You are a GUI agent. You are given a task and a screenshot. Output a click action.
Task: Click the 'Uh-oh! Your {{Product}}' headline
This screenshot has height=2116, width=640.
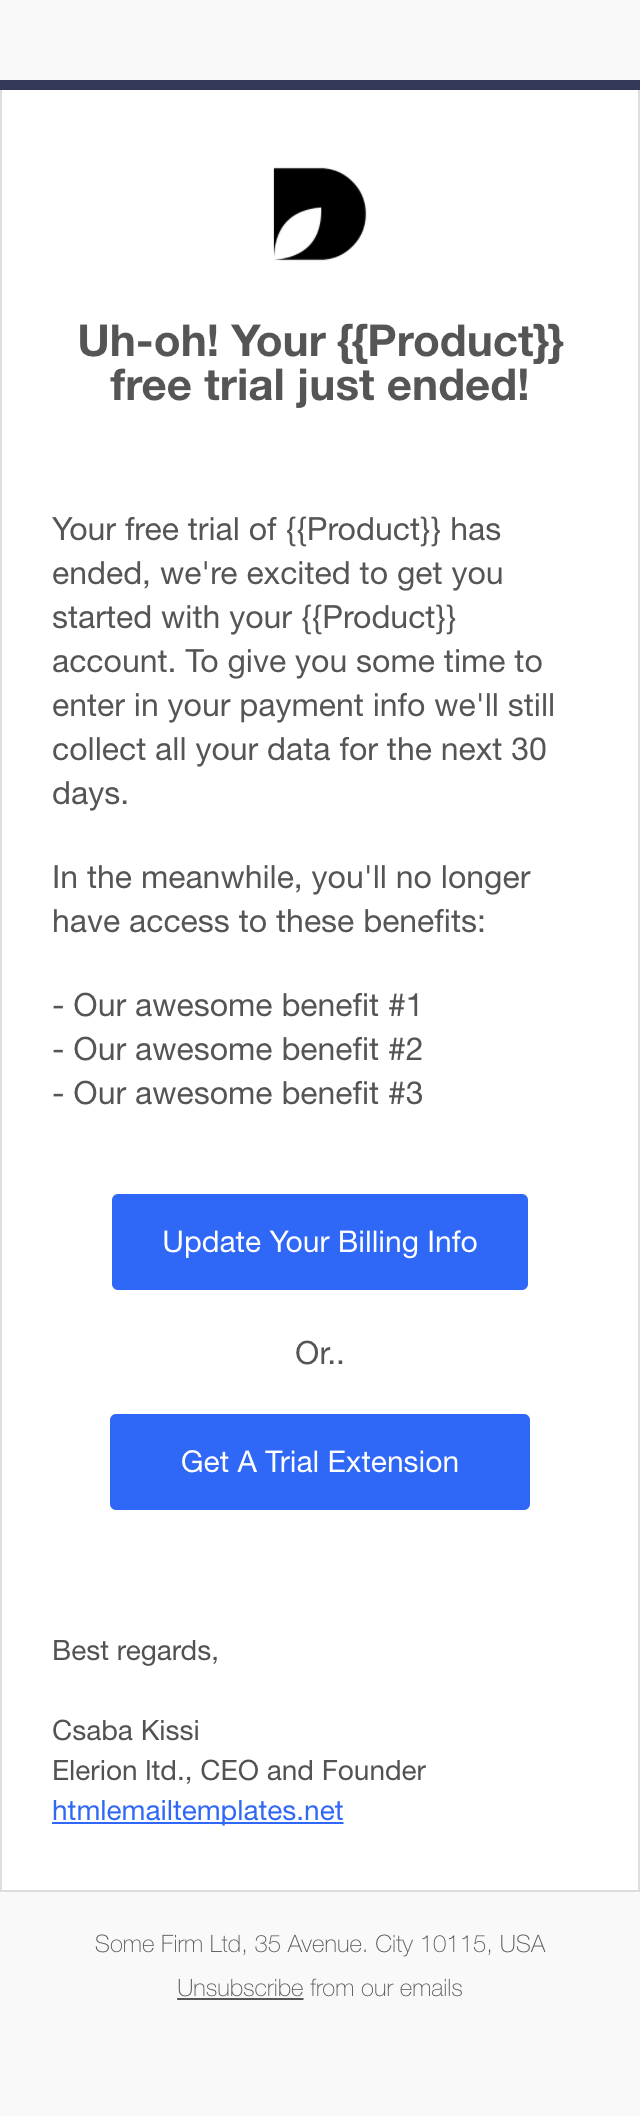click(320, 341)
